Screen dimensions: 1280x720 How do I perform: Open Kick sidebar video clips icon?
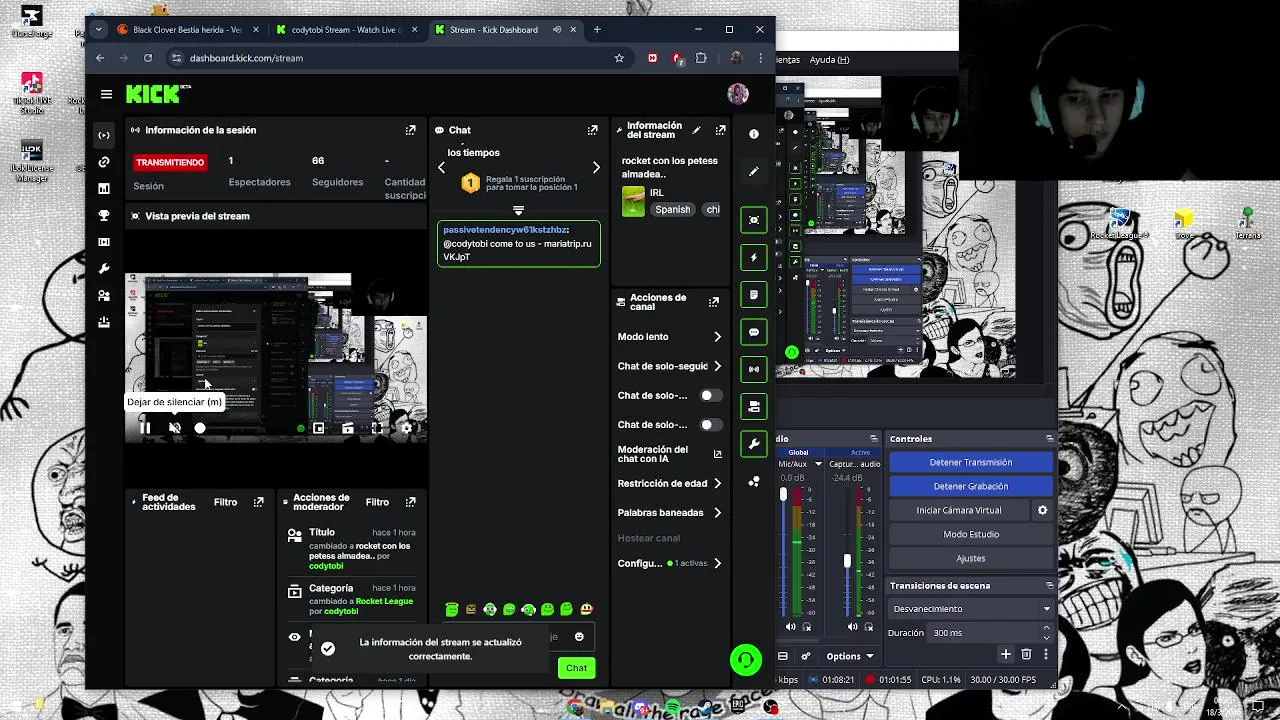tap(104, 242)
